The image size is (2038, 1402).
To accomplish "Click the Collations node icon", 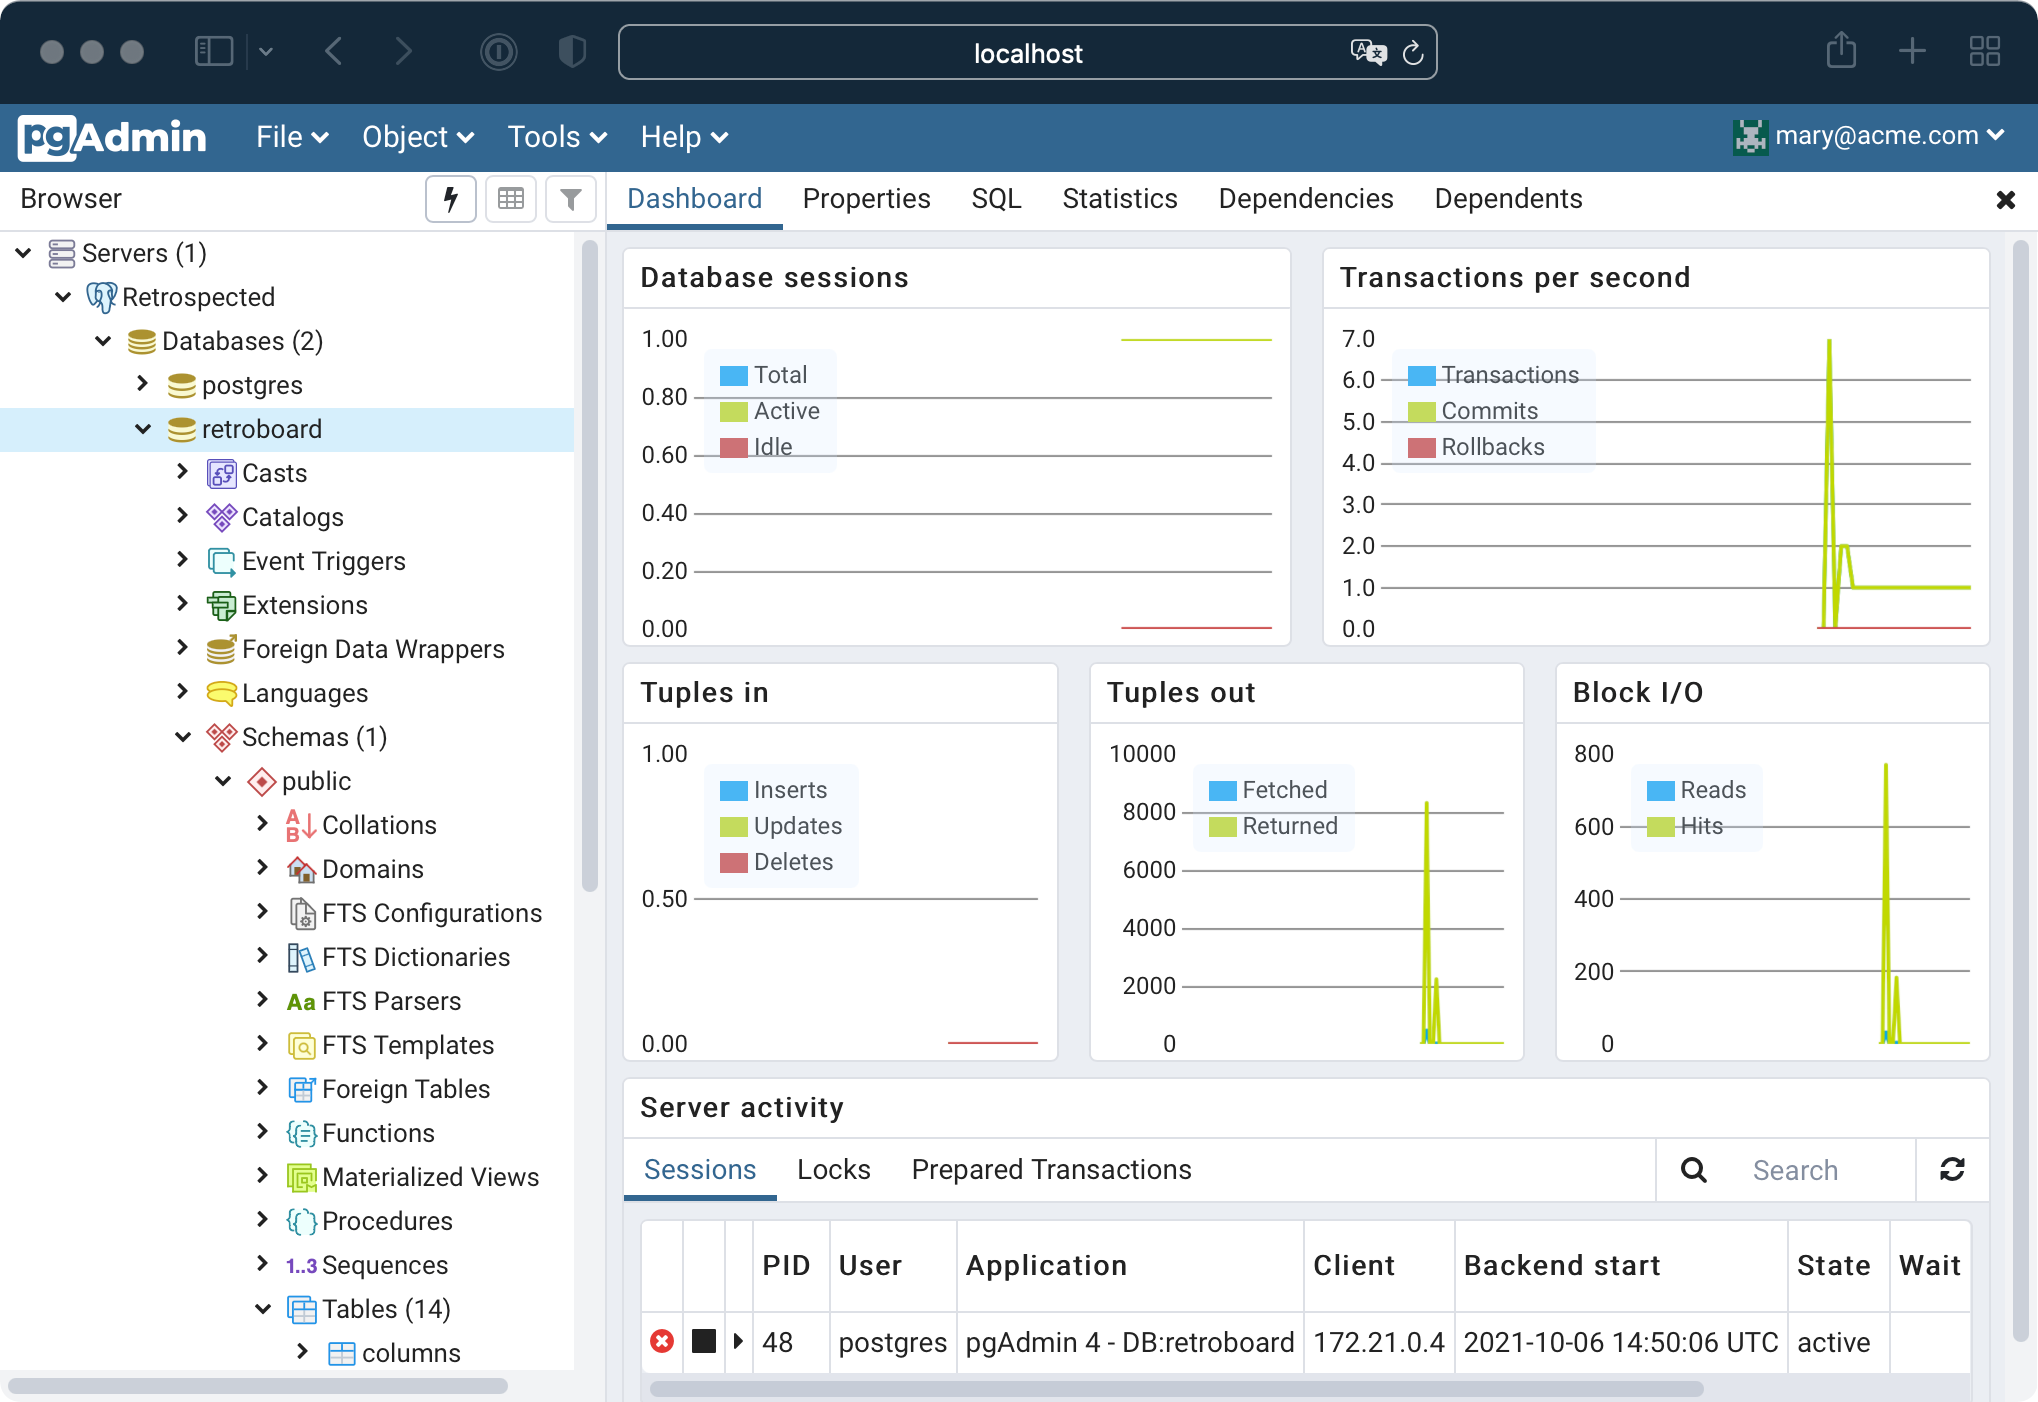I will point(301,825).
